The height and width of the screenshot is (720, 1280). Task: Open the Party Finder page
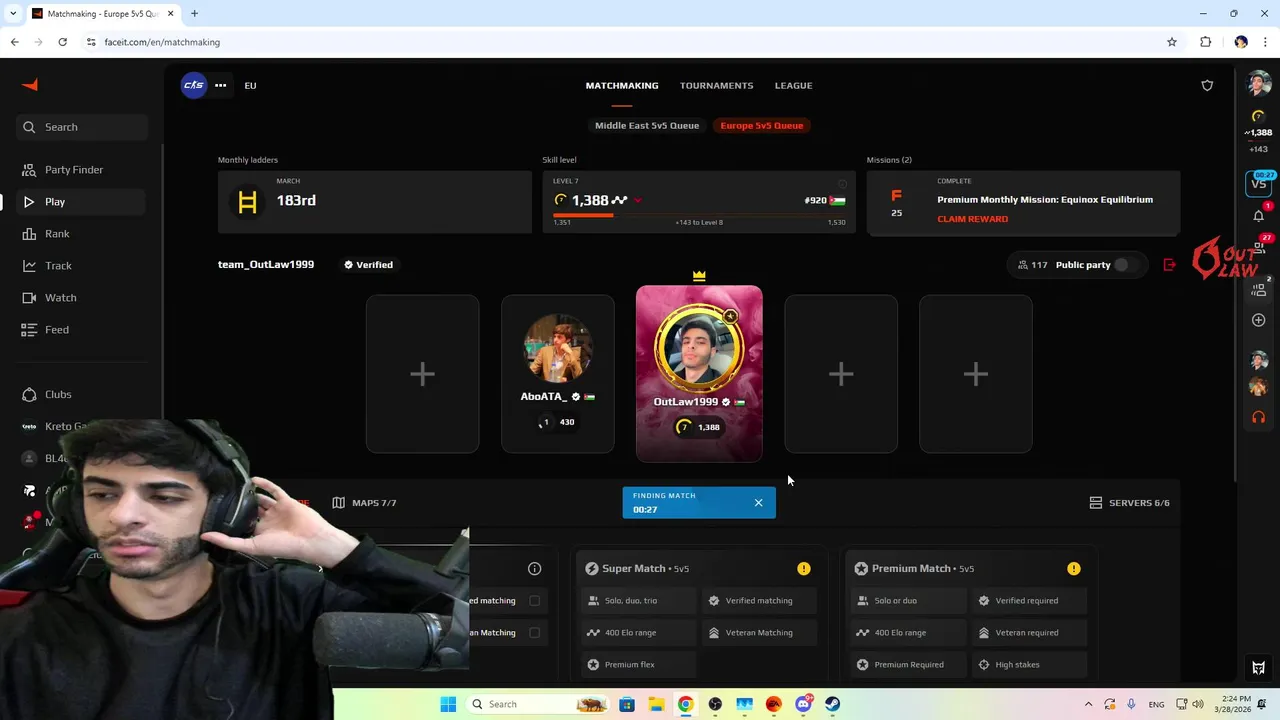pyautogui.click(x=74, y=170)
